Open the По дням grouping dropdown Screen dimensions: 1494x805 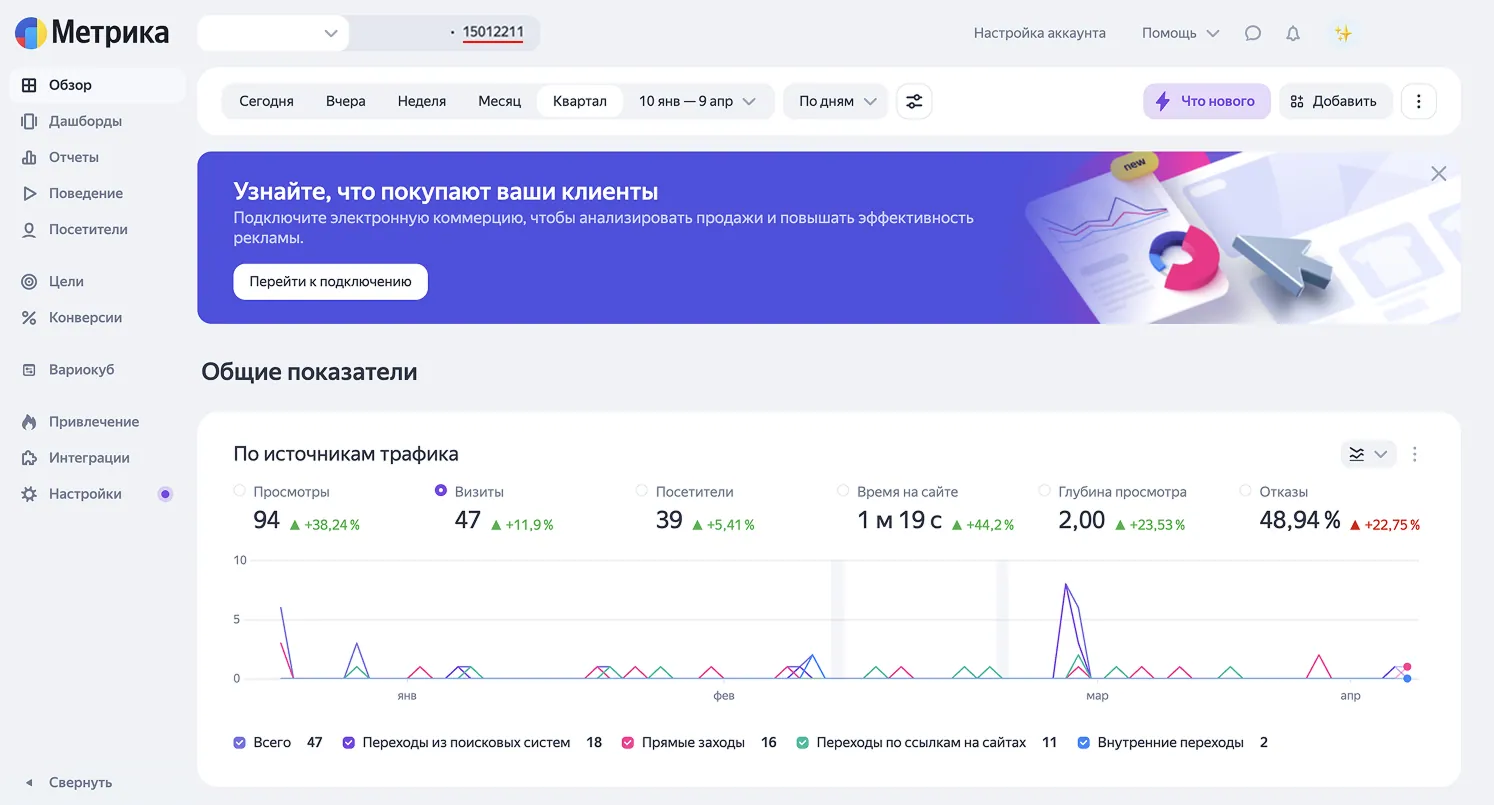point(836,101)
